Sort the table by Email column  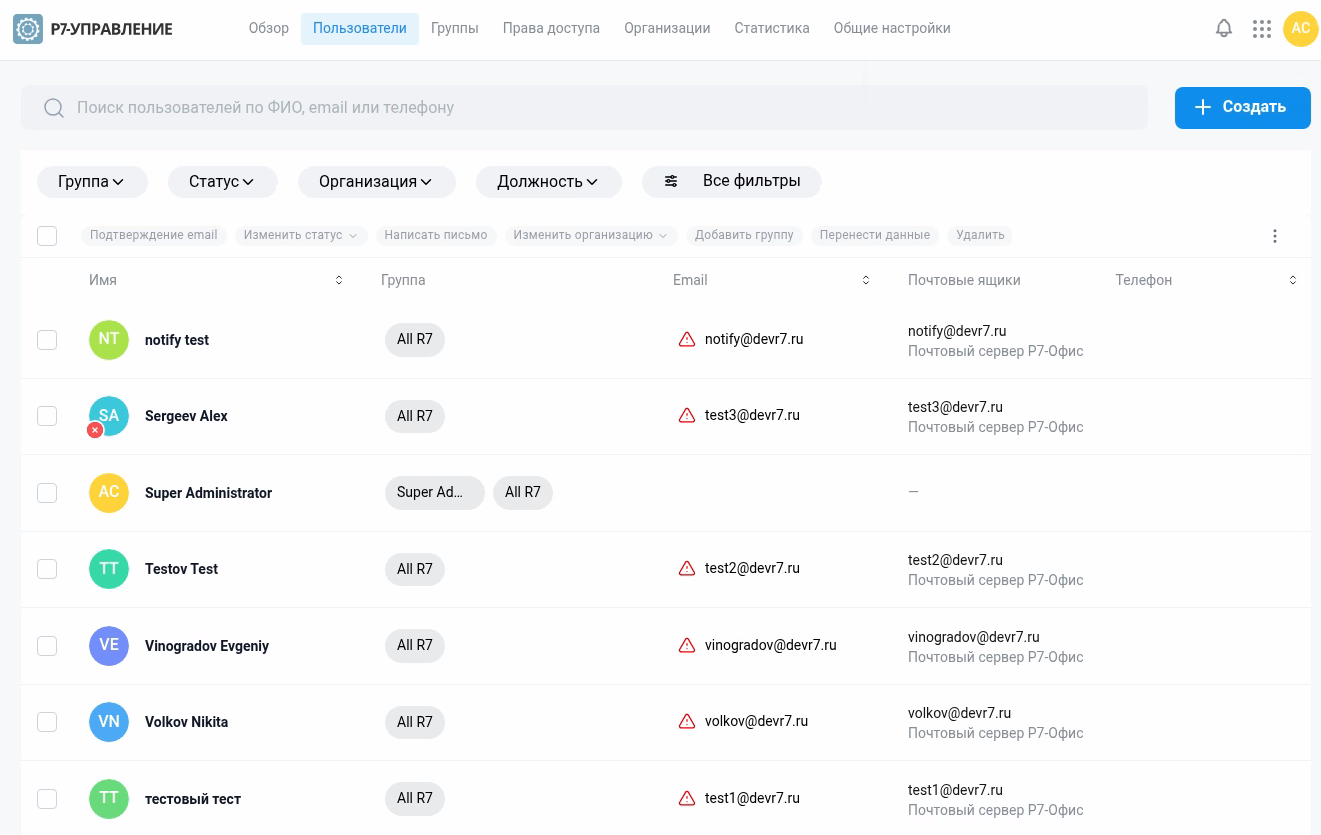click(x=866, y=280)
